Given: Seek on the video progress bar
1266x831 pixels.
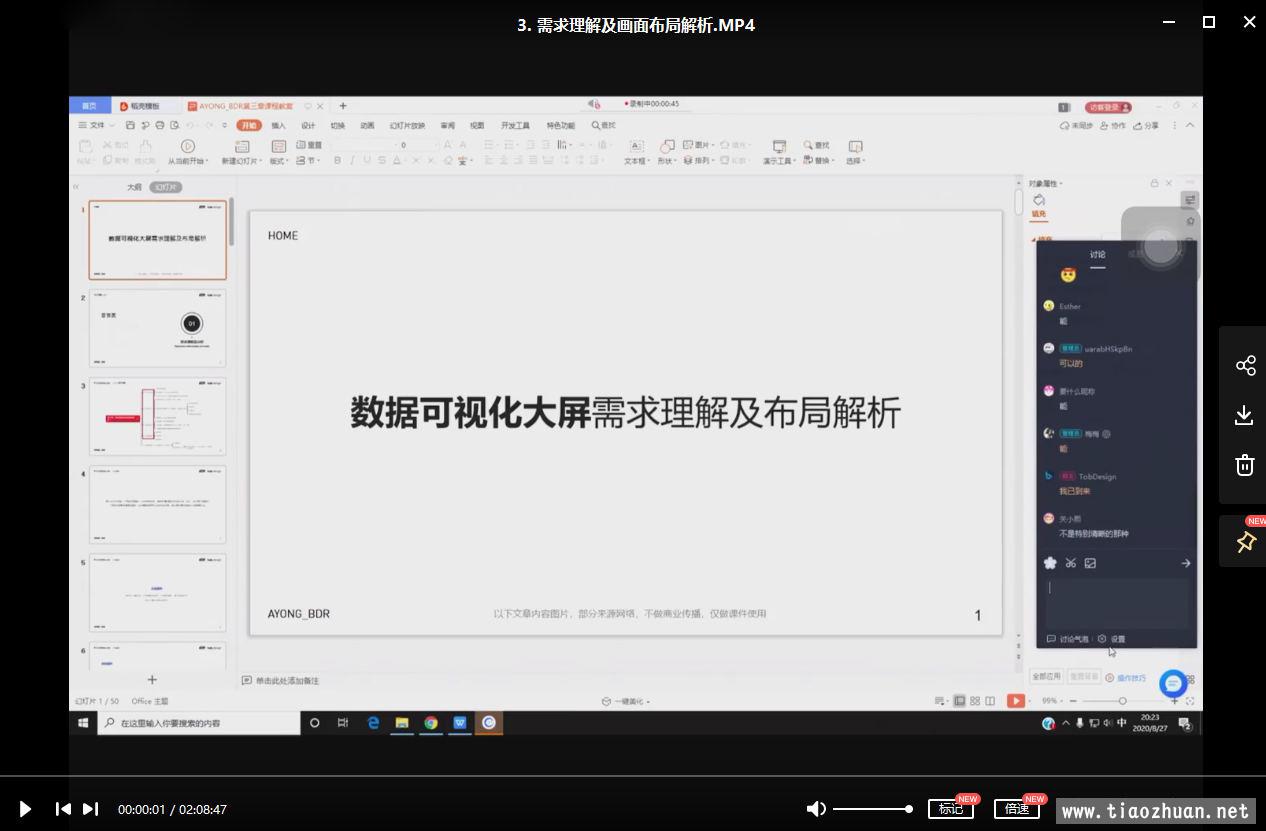Looking at the screenshot, I should point(633,775).
